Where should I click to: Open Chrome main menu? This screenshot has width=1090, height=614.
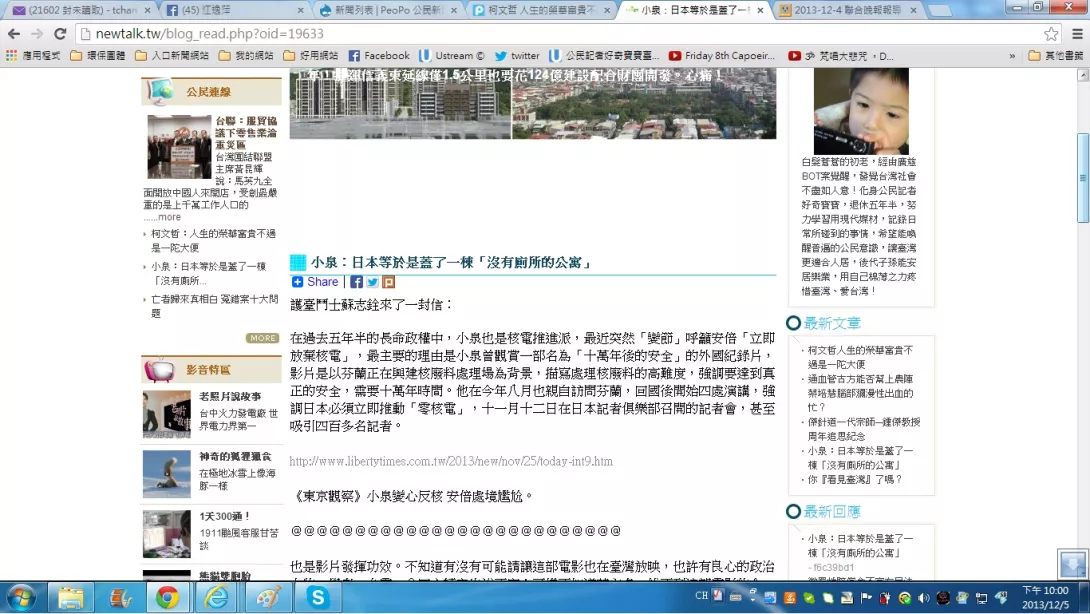(x=1077, y=33)
